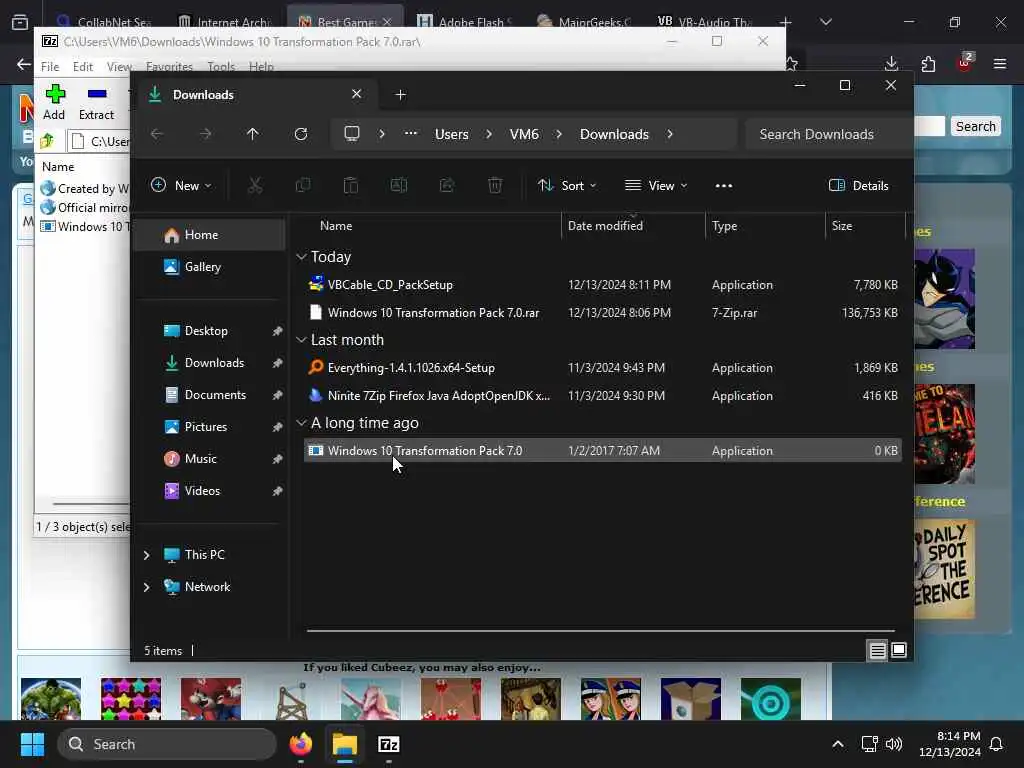Toggle the Details pane in Explorer
The image size is (1024, 768).
point(859,185)
